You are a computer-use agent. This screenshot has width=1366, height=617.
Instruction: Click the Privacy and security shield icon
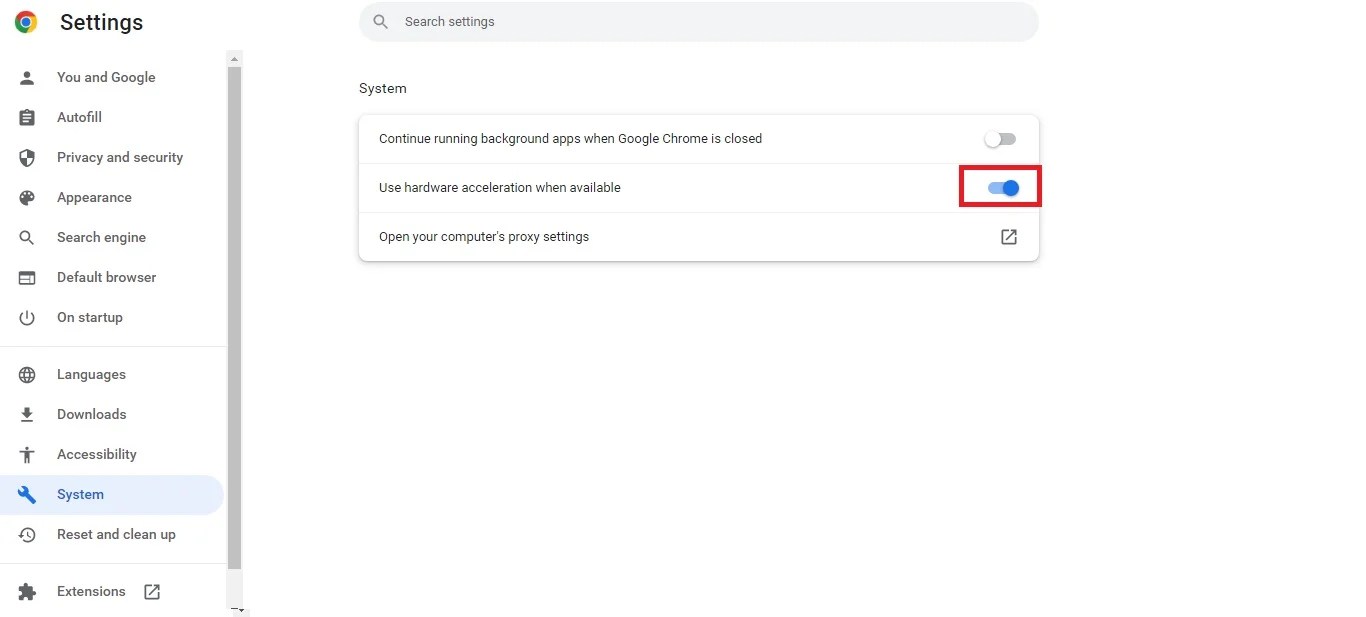click(x=26, y=157)
